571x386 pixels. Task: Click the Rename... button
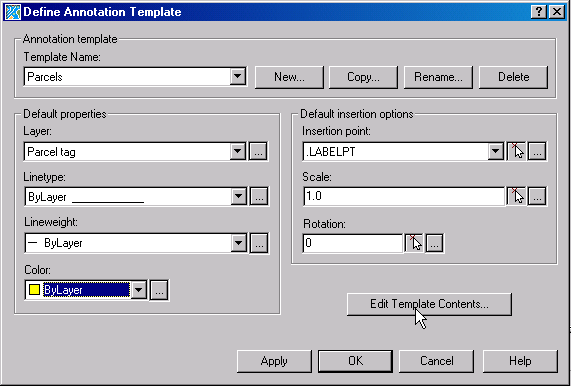coord(438,77)
